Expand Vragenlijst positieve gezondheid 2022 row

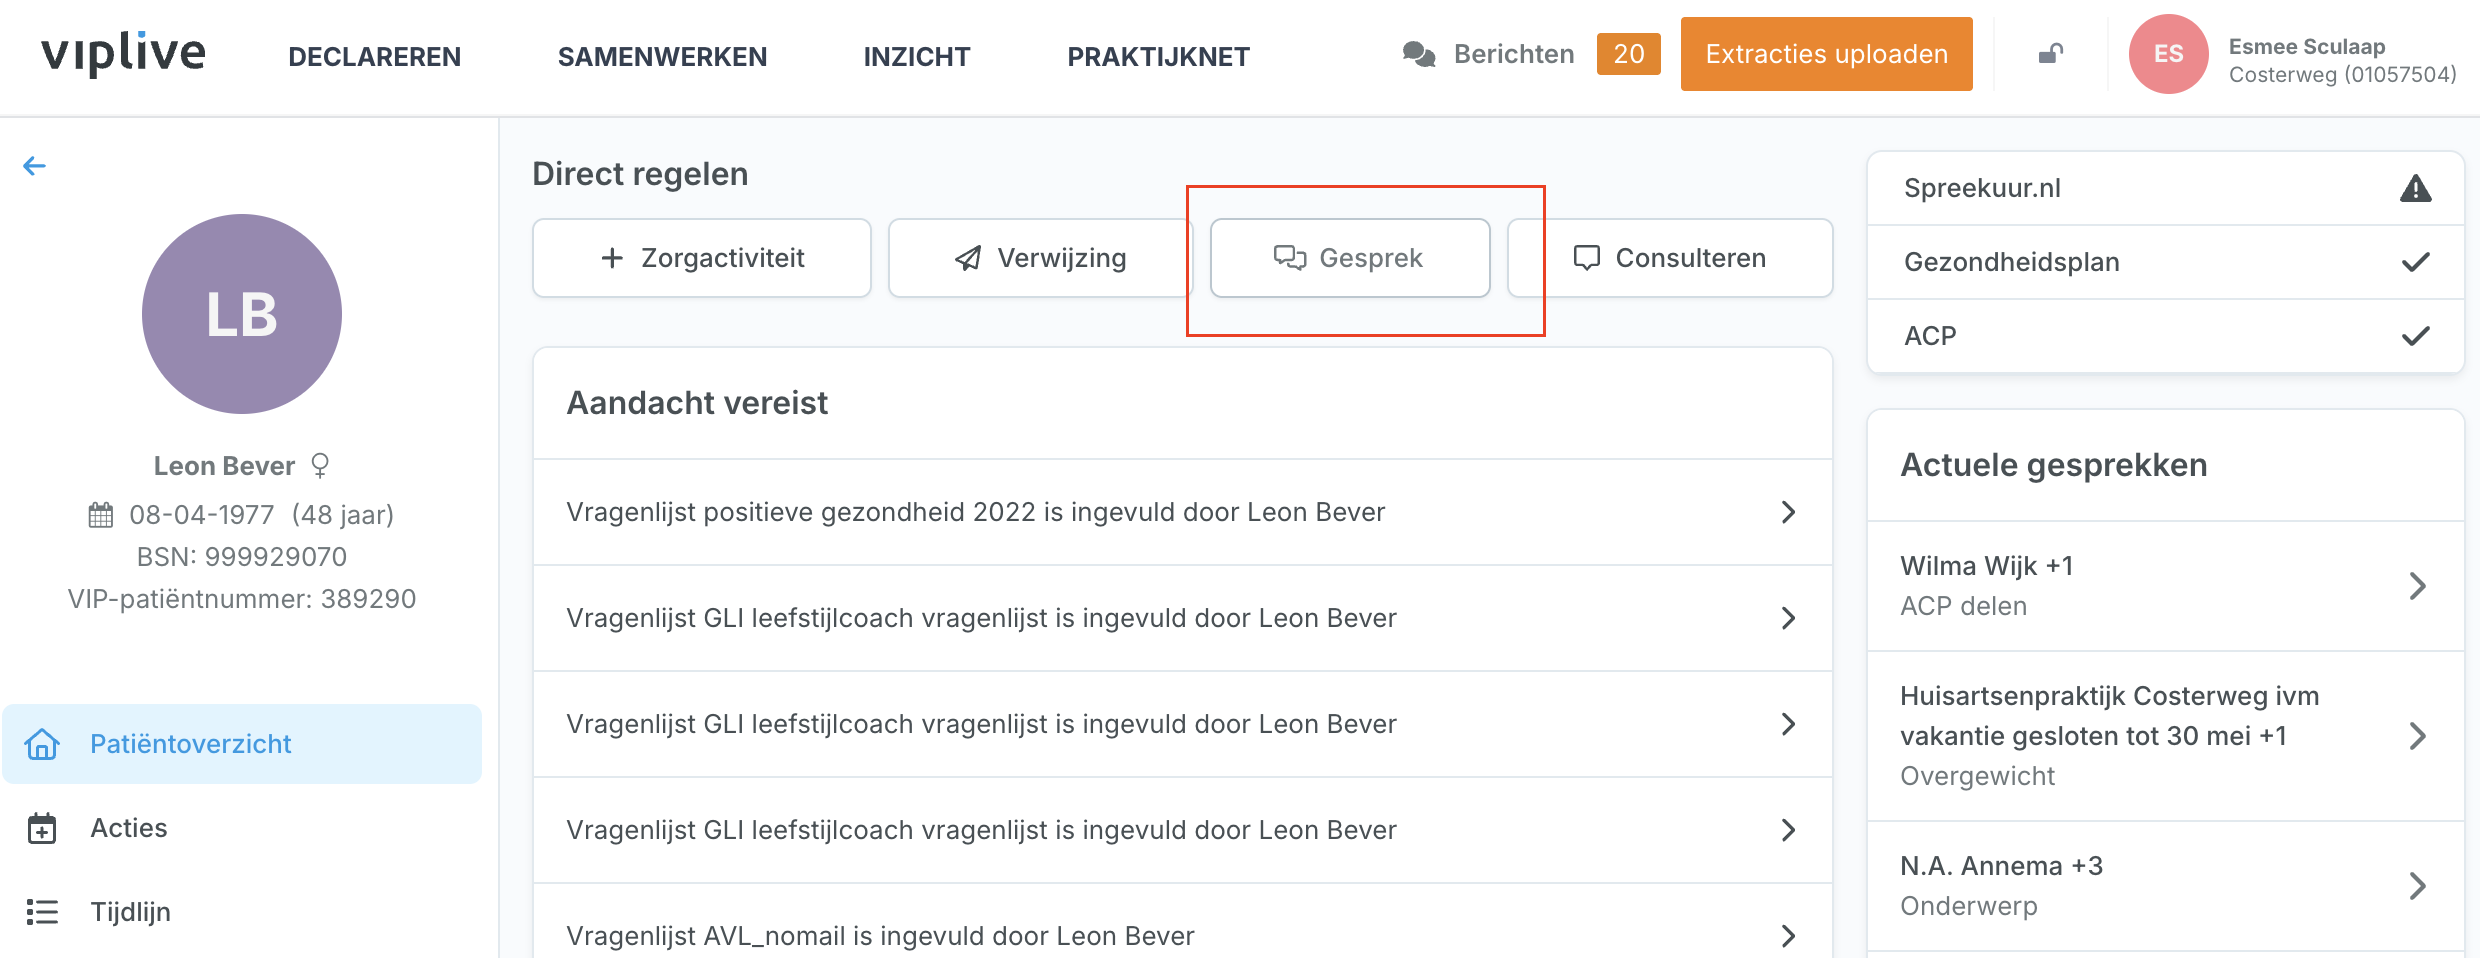point(1788,512)
